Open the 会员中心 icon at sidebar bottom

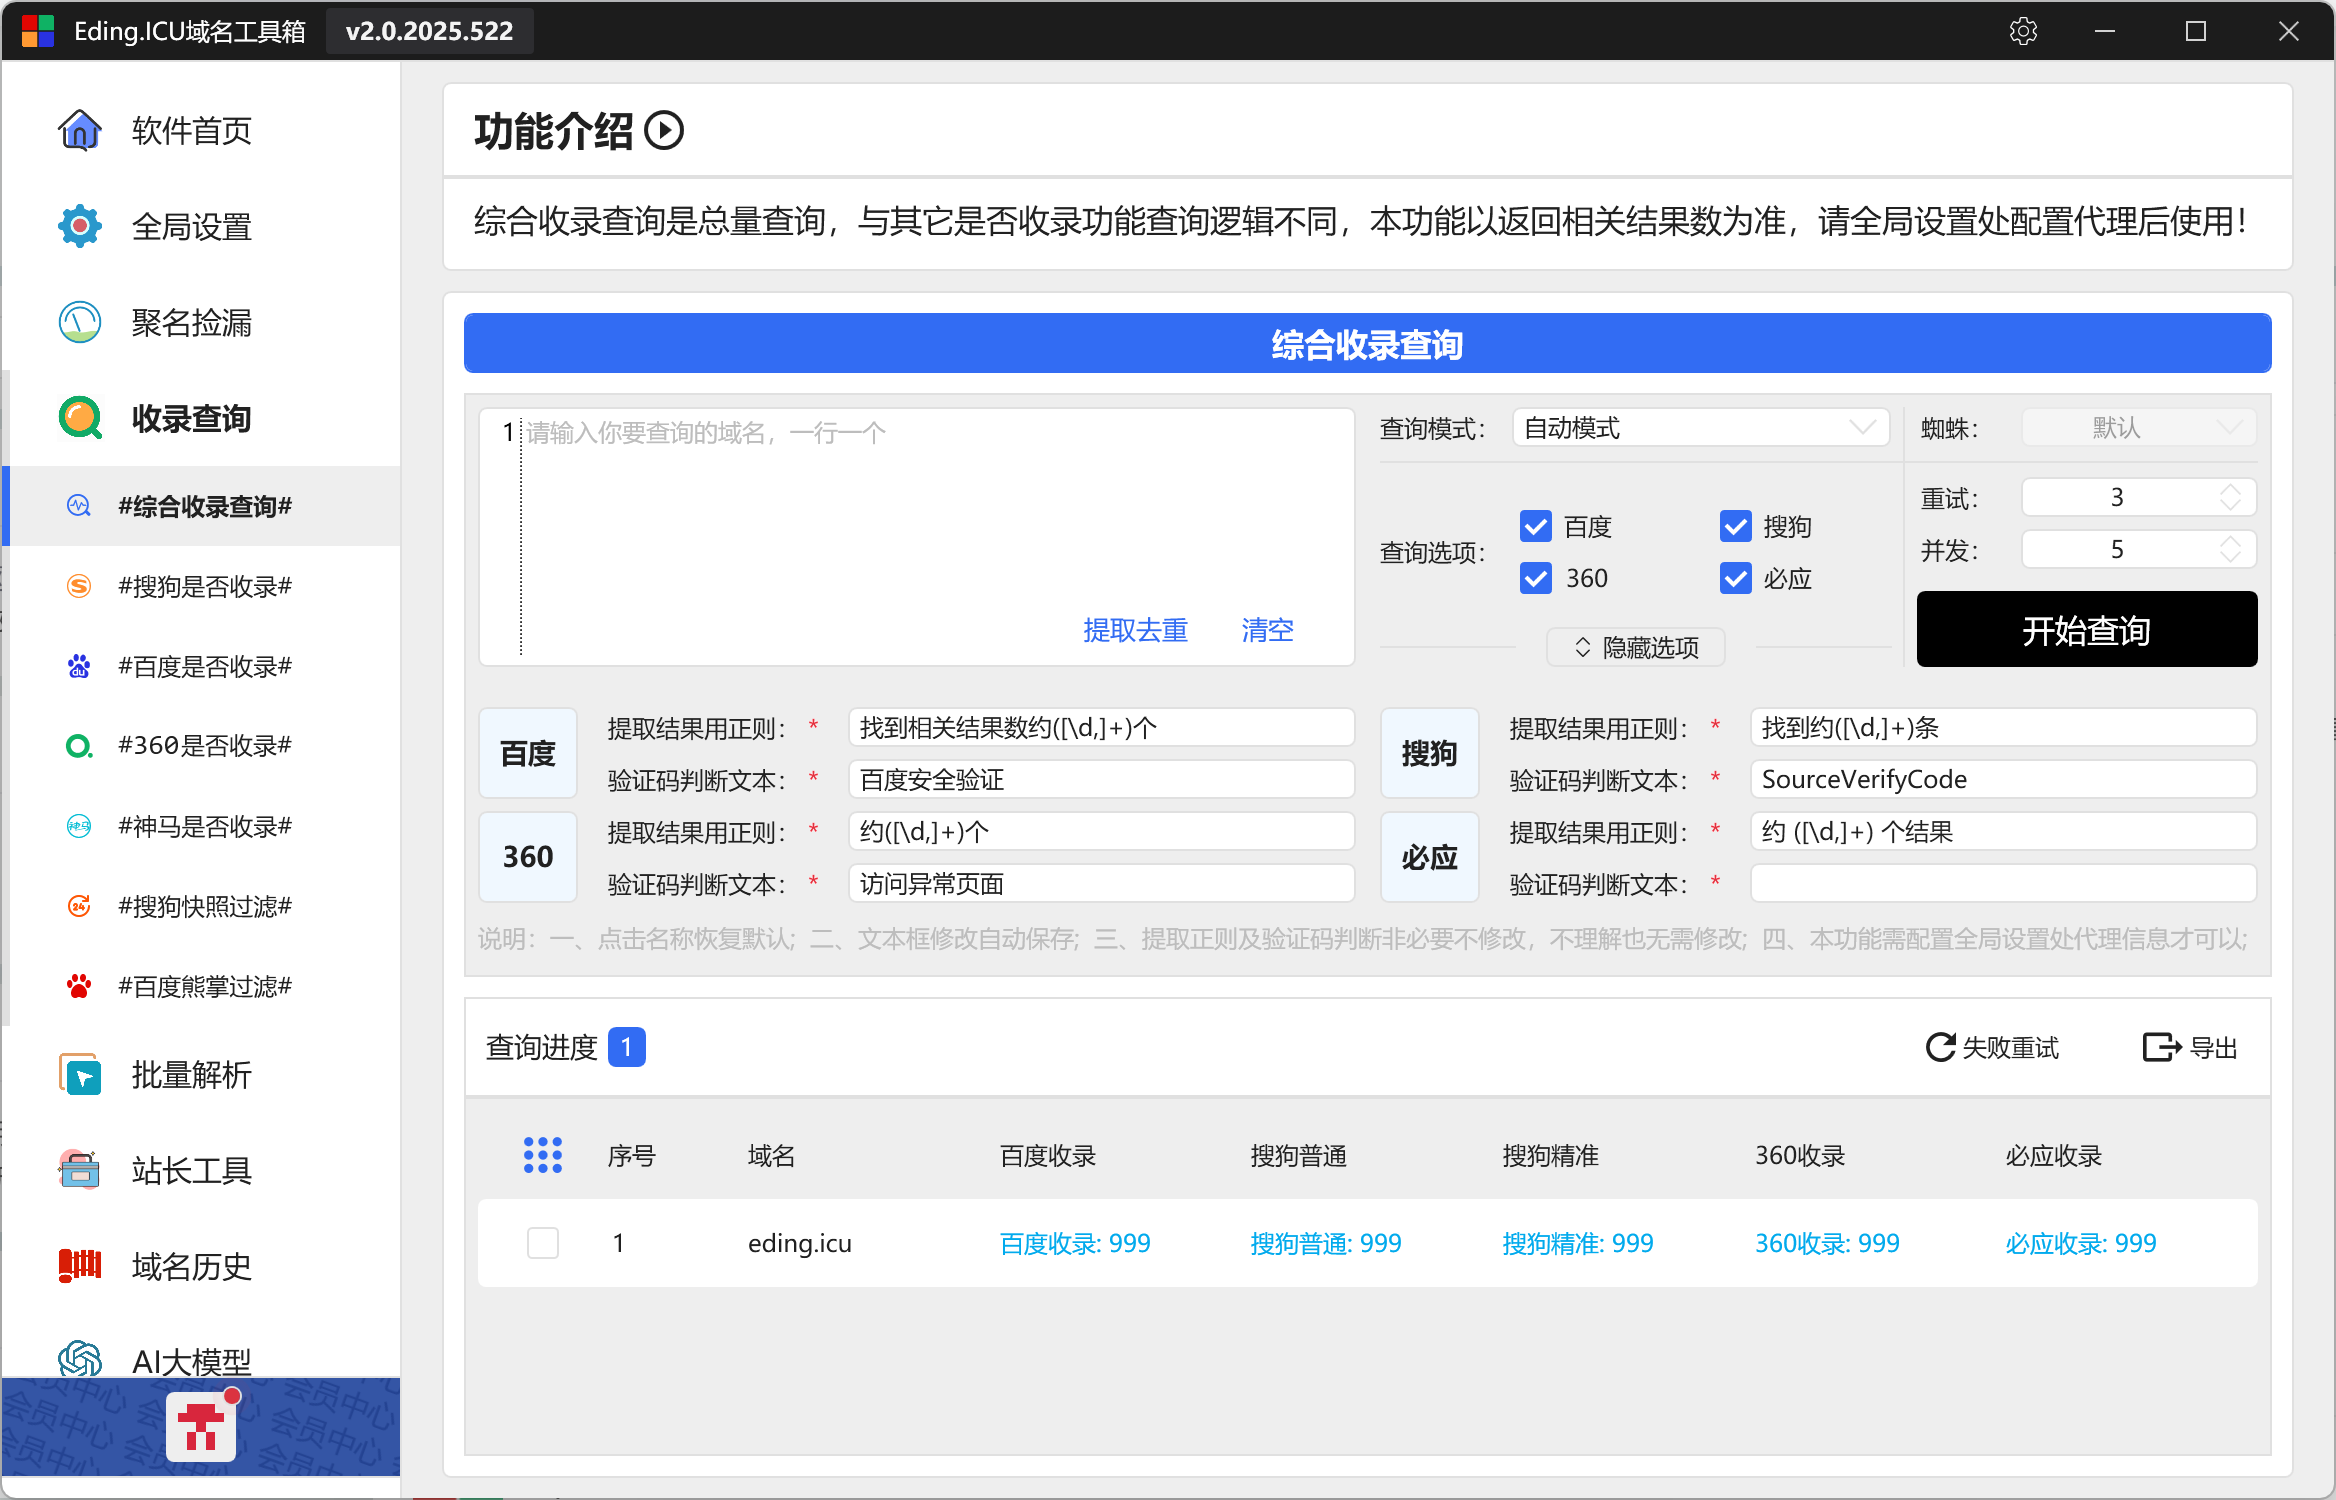(201, 1427)
